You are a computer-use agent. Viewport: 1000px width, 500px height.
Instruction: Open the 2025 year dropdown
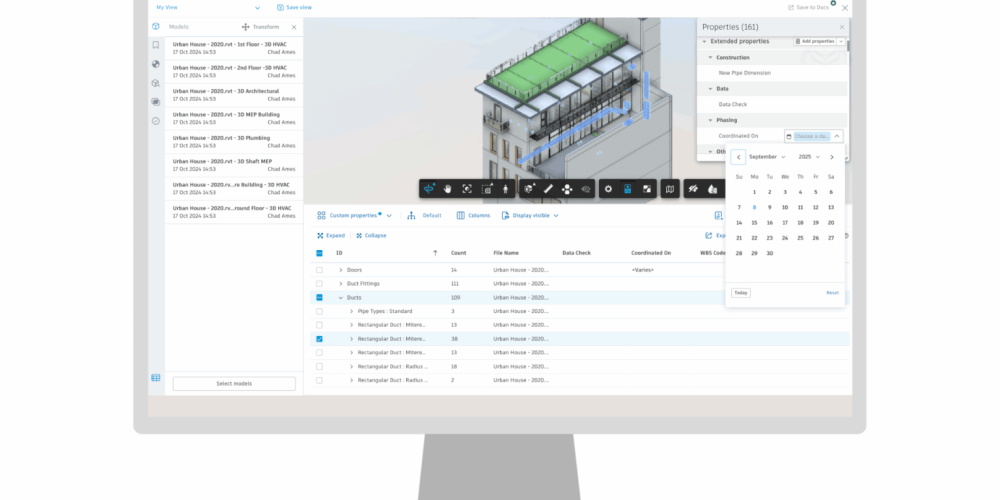809,157
